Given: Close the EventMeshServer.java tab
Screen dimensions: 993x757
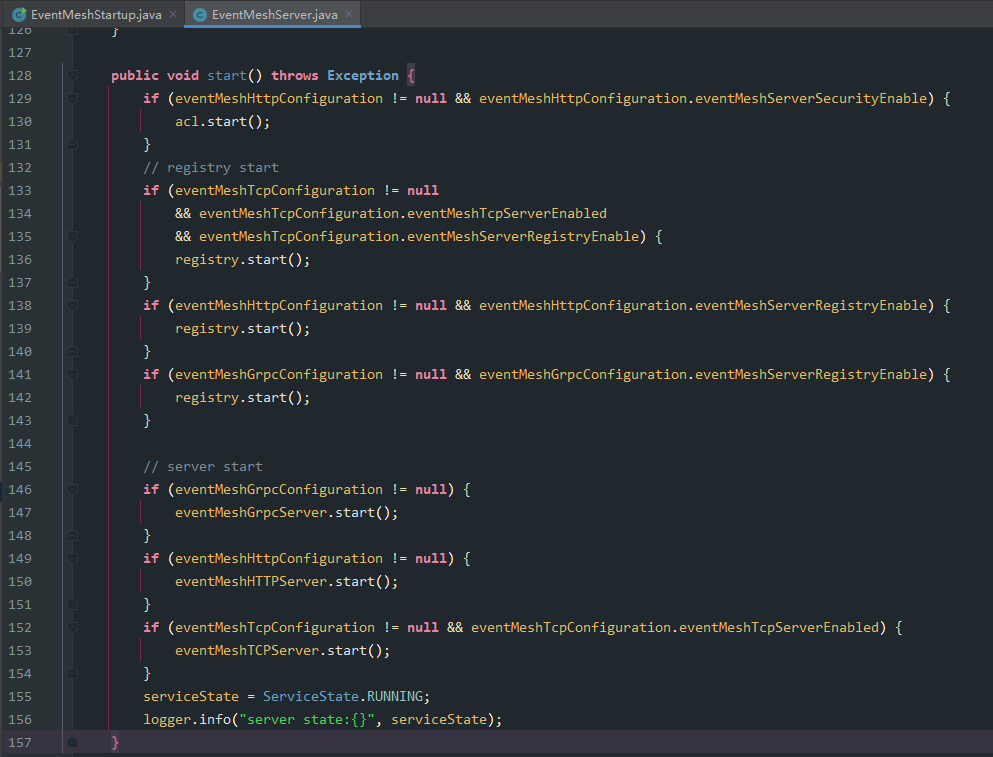Looking at the screenshot, I should coord(349,14).
